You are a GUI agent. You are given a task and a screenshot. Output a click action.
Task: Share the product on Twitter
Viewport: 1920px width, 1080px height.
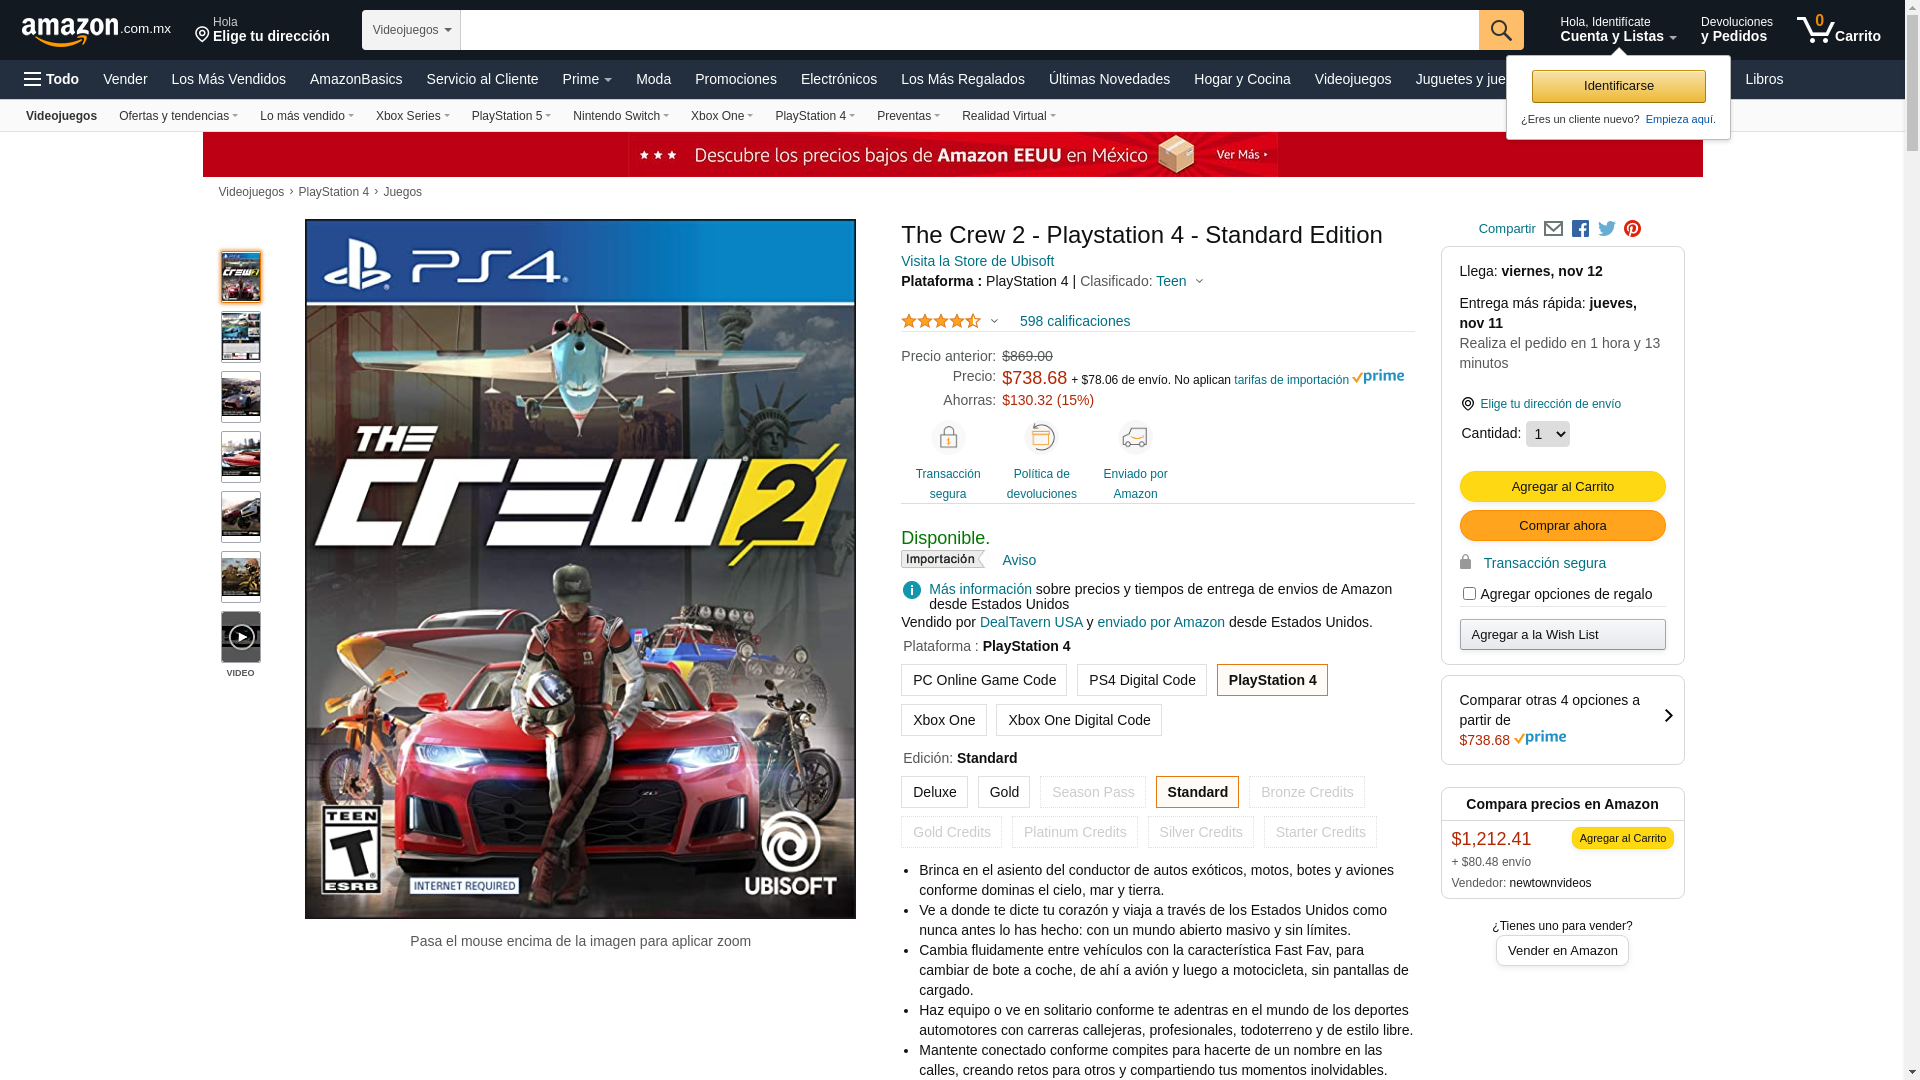[1607, 229]
